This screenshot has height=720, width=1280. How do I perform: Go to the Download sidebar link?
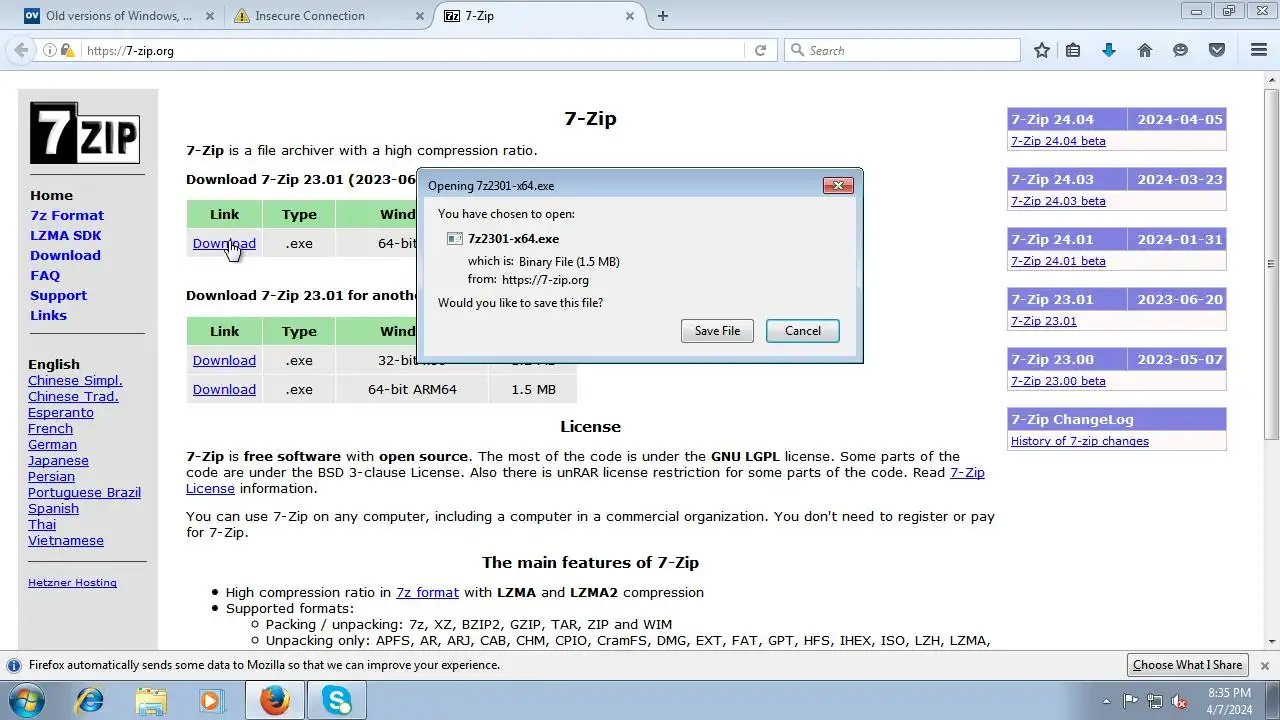[65, 255]
